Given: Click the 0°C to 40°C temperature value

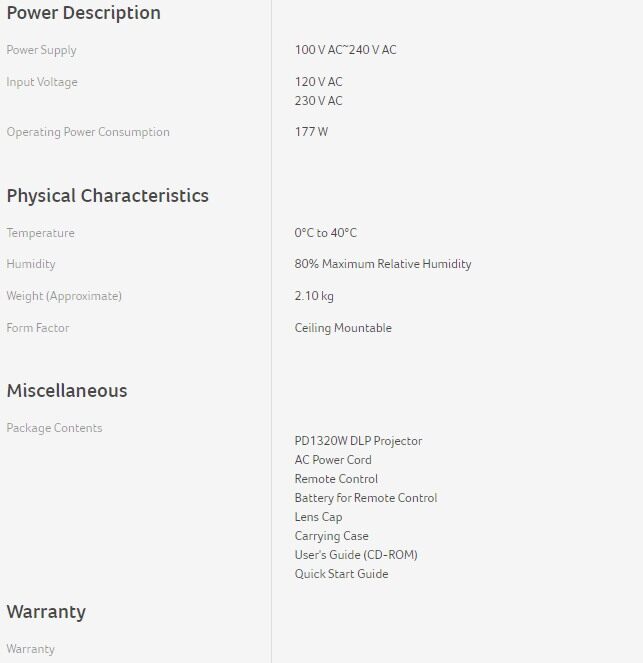Looking at the screenshot, I should click(x=325, y=233).
